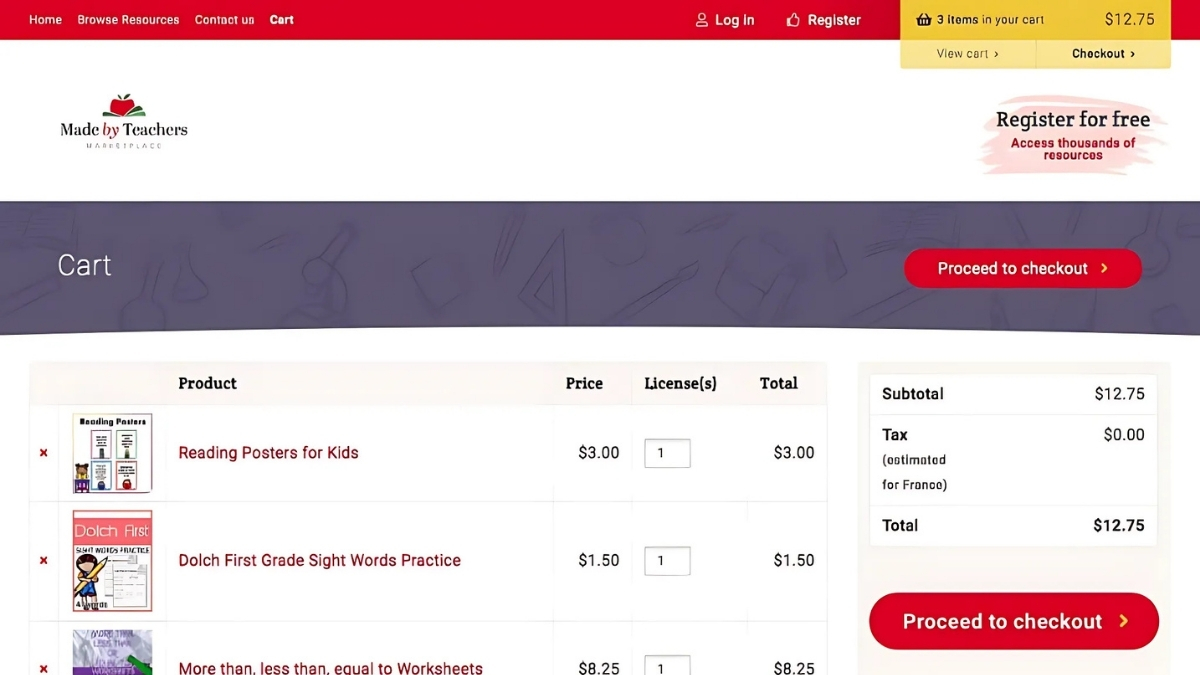Click the Subtotal label in summary
This screenshot has height=675, width=1200.
click(912, 394)
